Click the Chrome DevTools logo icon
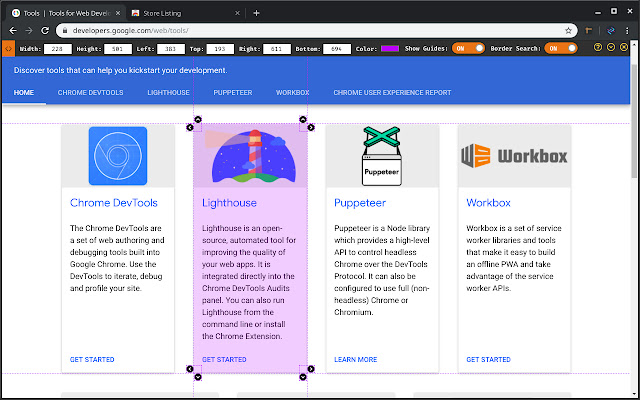 (117, 156)
